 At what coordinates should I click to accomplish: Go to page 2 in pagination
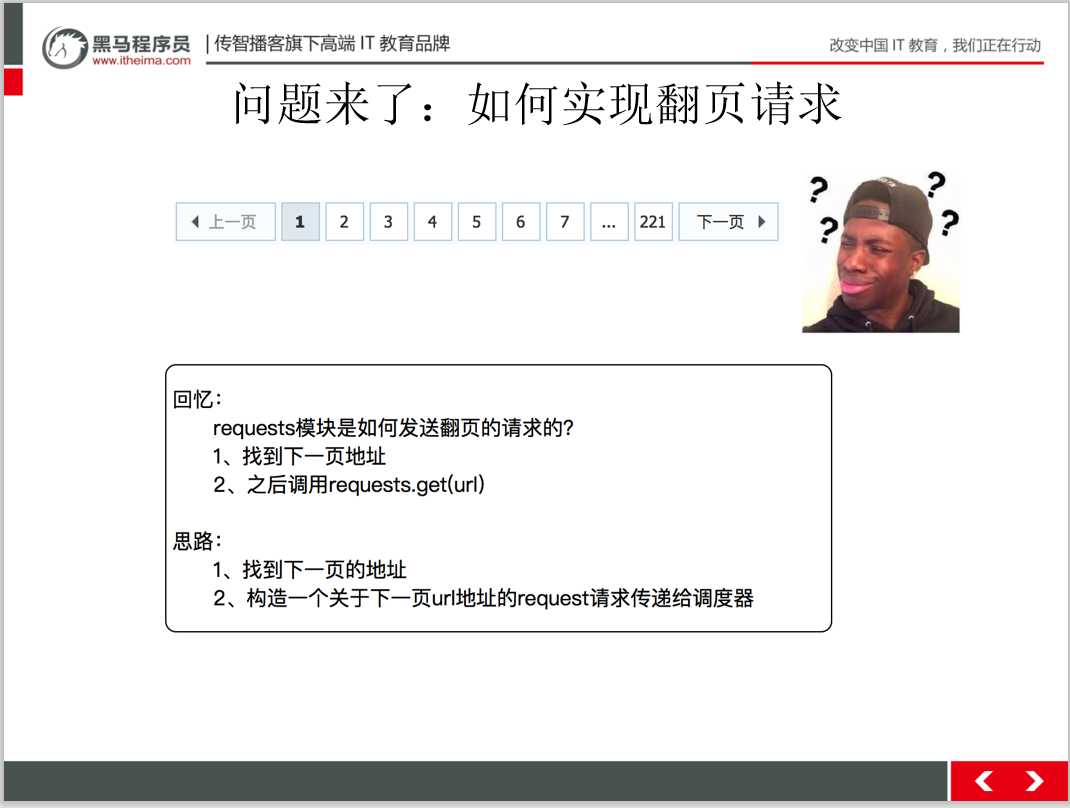coord(345,222)
